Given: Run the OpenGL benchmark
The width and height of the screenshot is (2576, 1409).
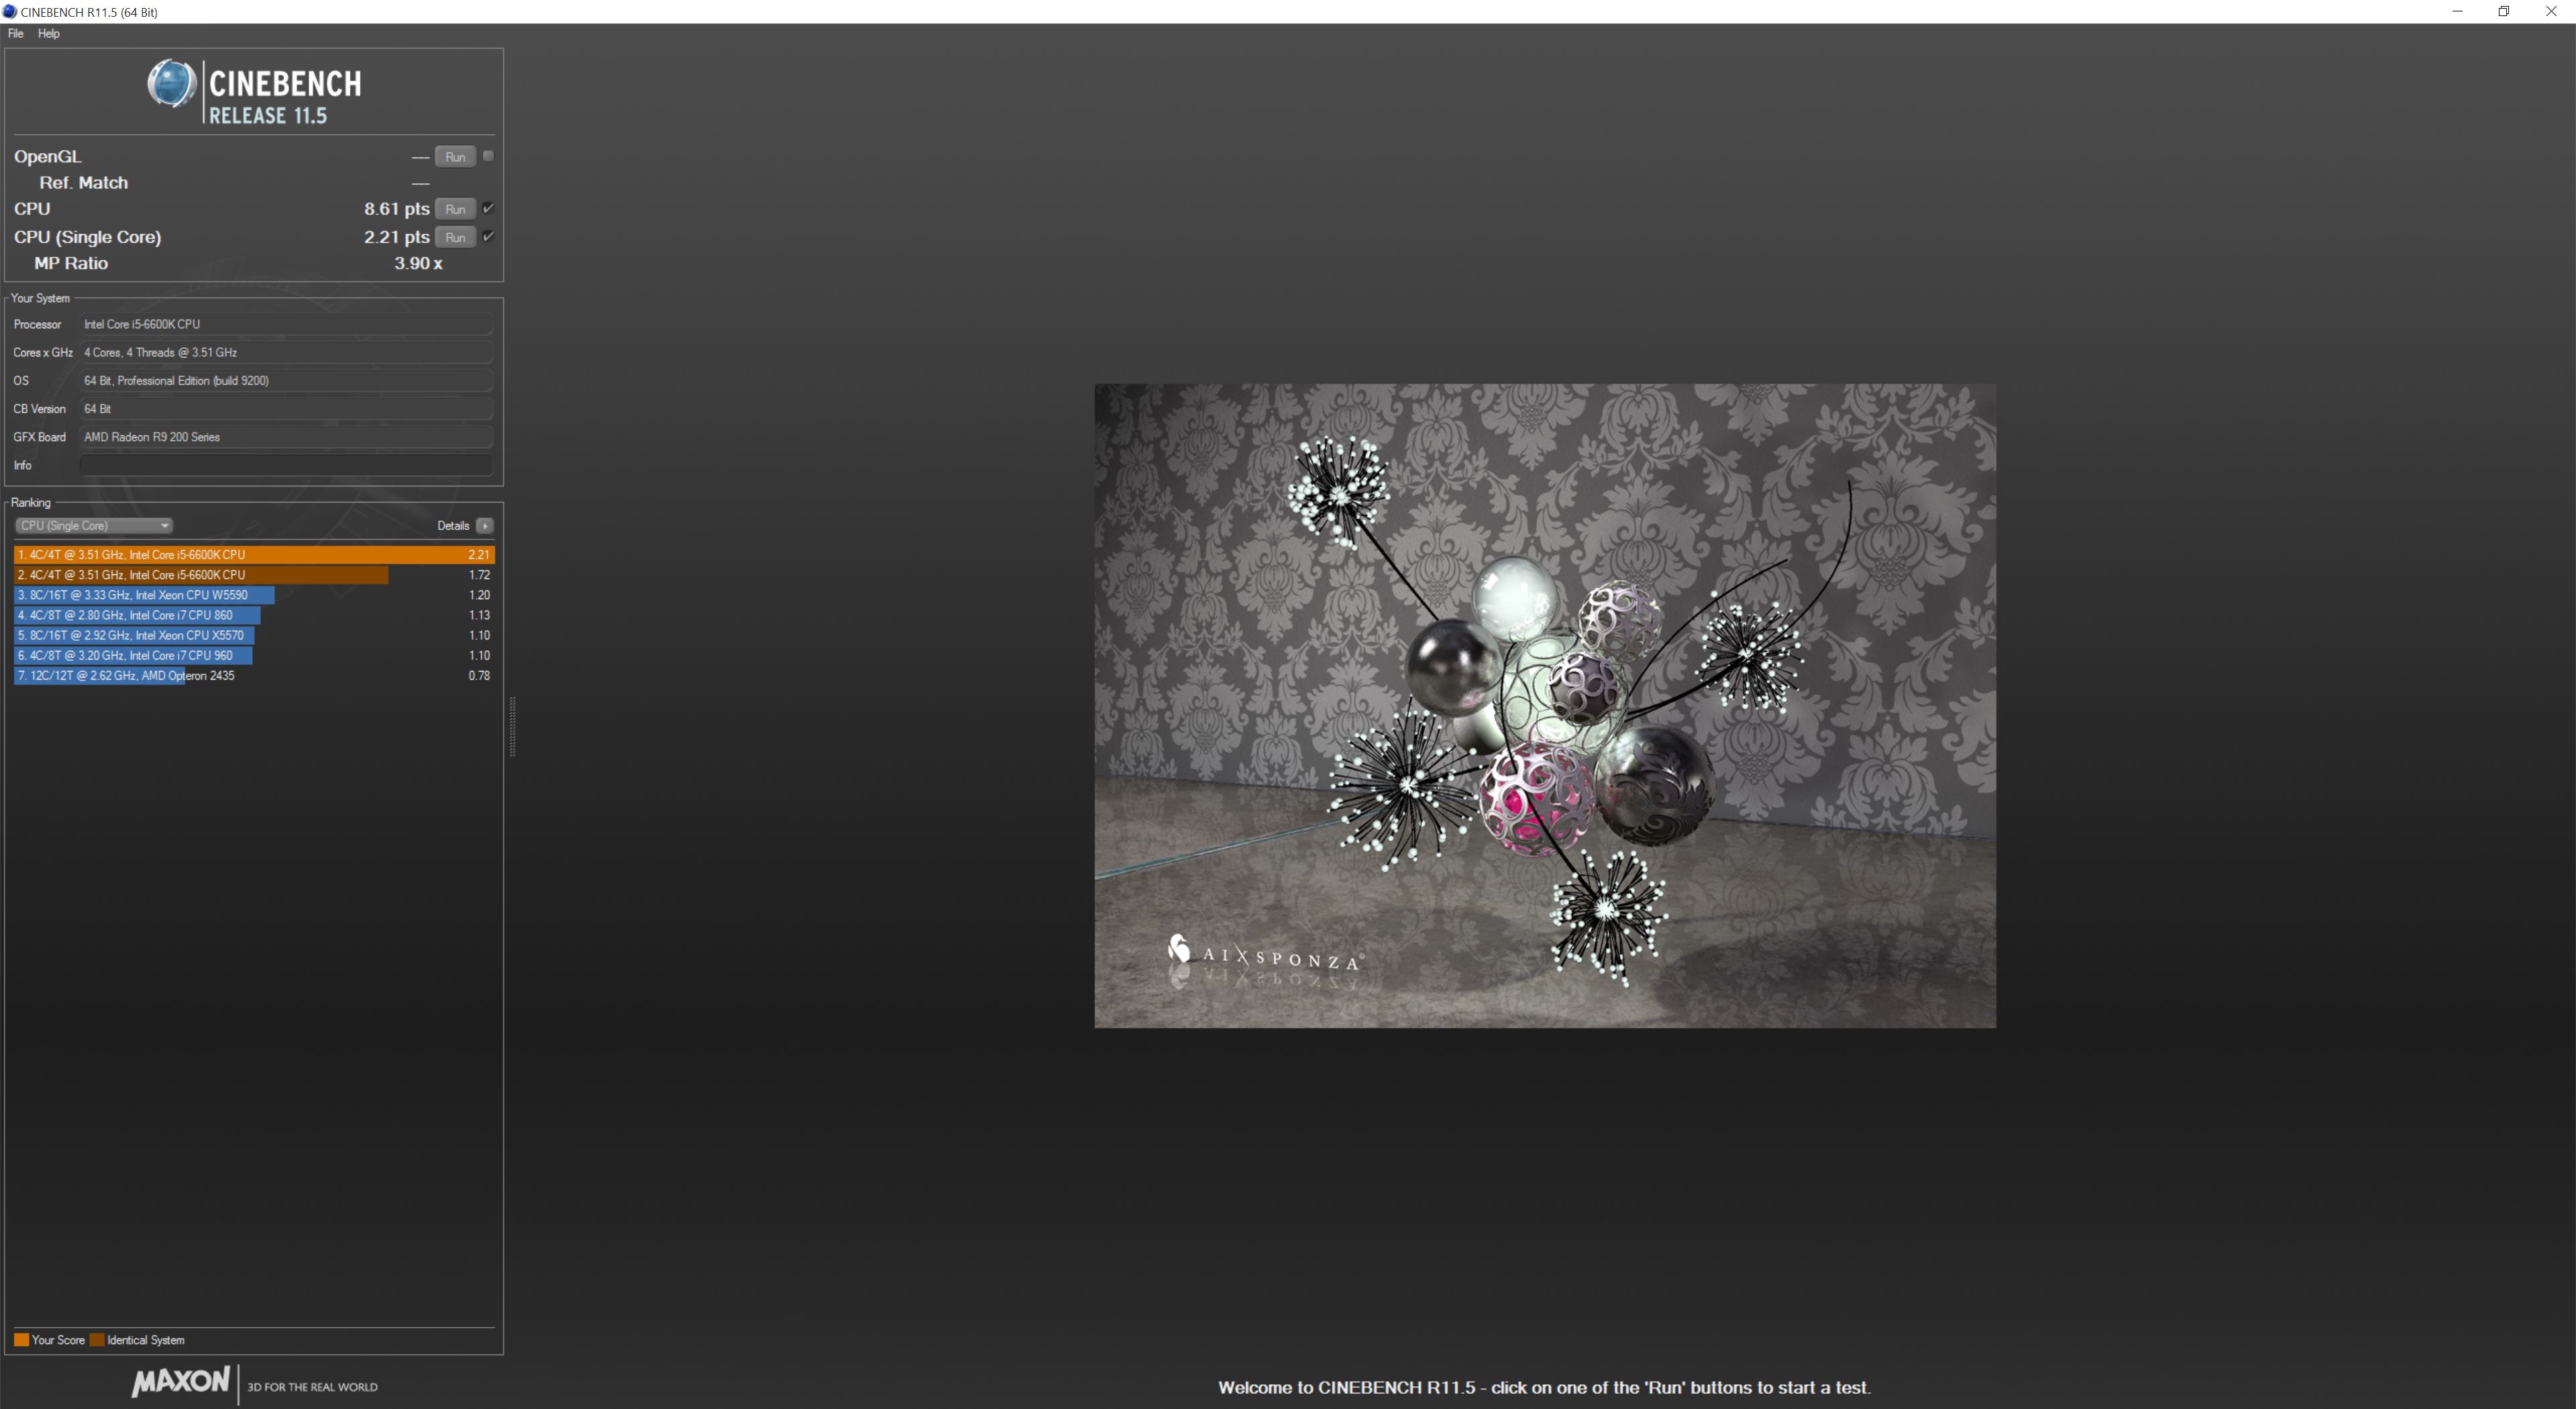Looking at the screenshot, I should [x=455, y=157].
